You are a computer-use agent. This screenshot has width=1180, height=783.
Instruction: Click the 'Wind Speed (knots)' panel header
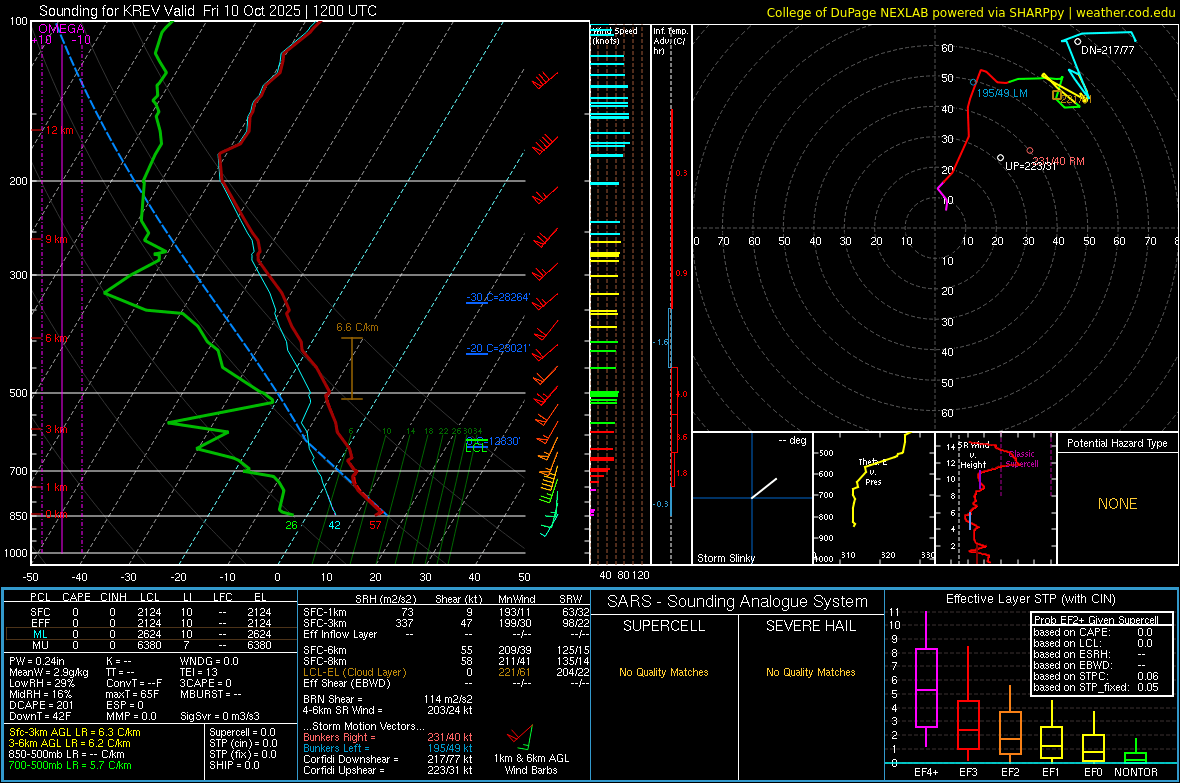coord(615,35)
